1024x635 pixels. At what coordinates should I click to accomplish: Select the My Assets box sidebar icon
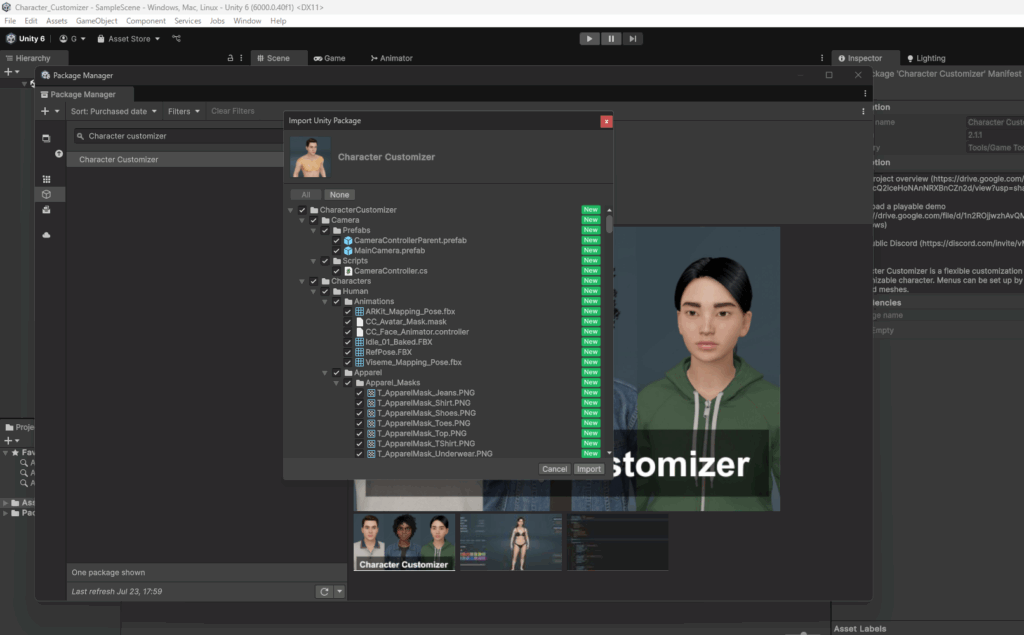46,195
